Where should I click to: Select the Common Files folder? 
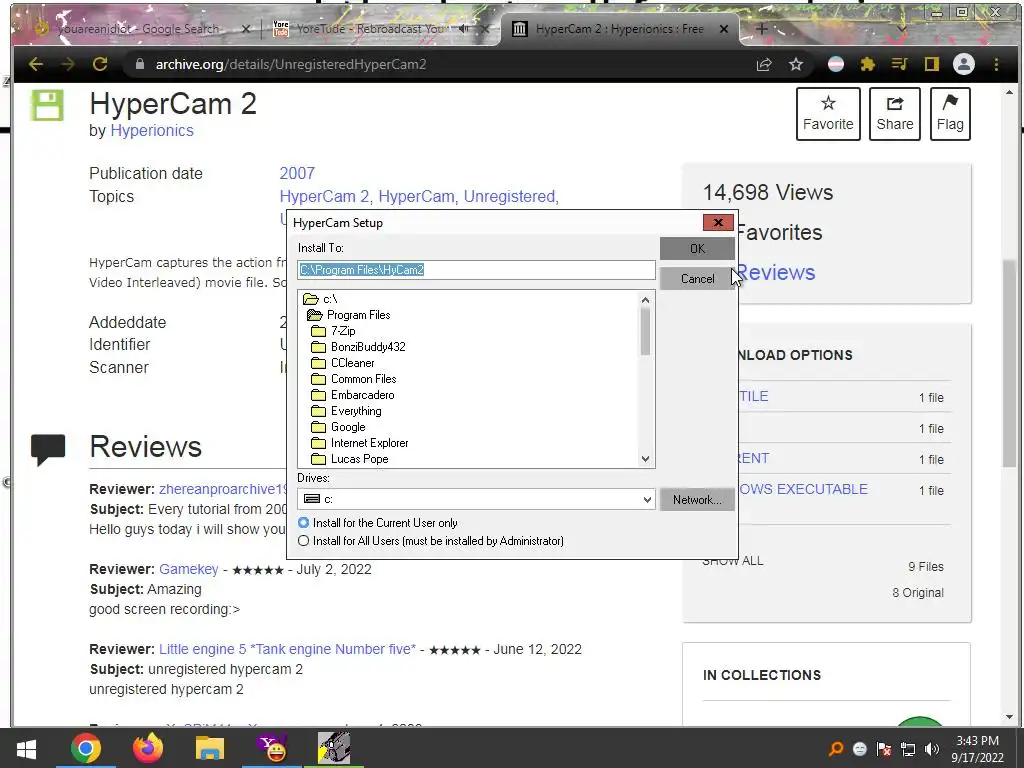(354, 379)
